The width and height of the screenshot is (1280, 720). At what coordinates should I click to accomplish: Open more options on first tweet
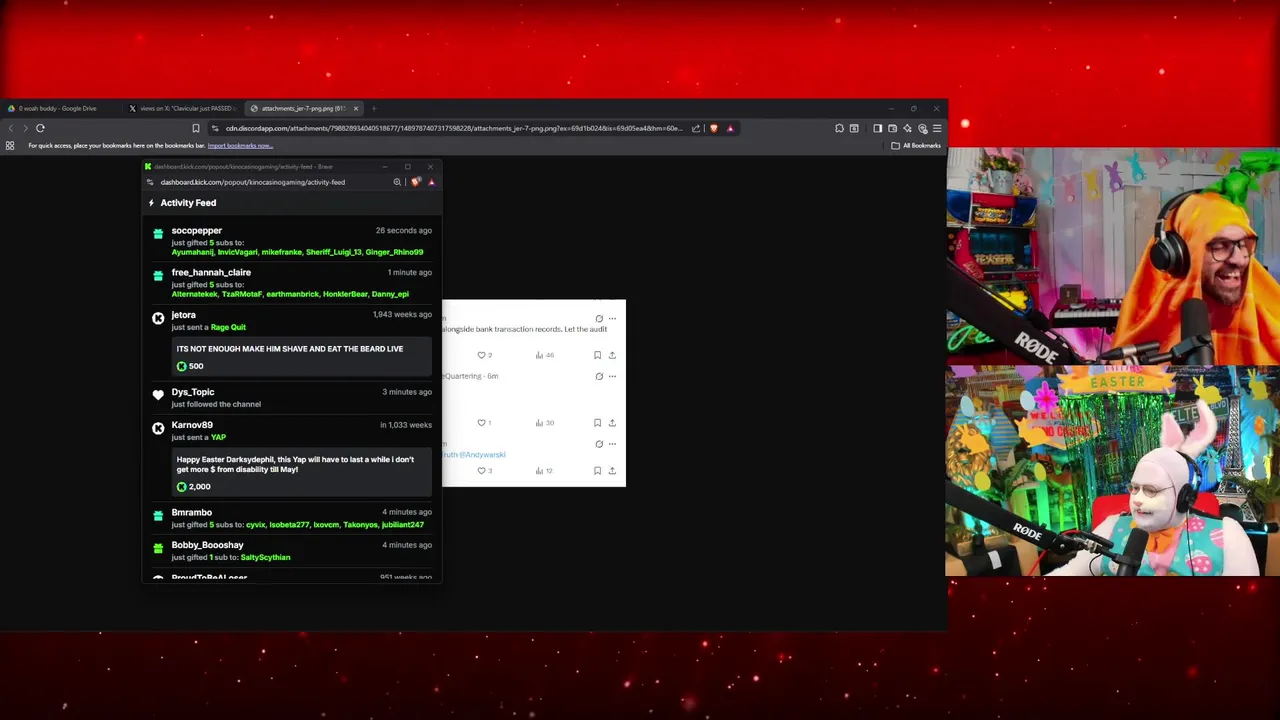pos(612,319)
